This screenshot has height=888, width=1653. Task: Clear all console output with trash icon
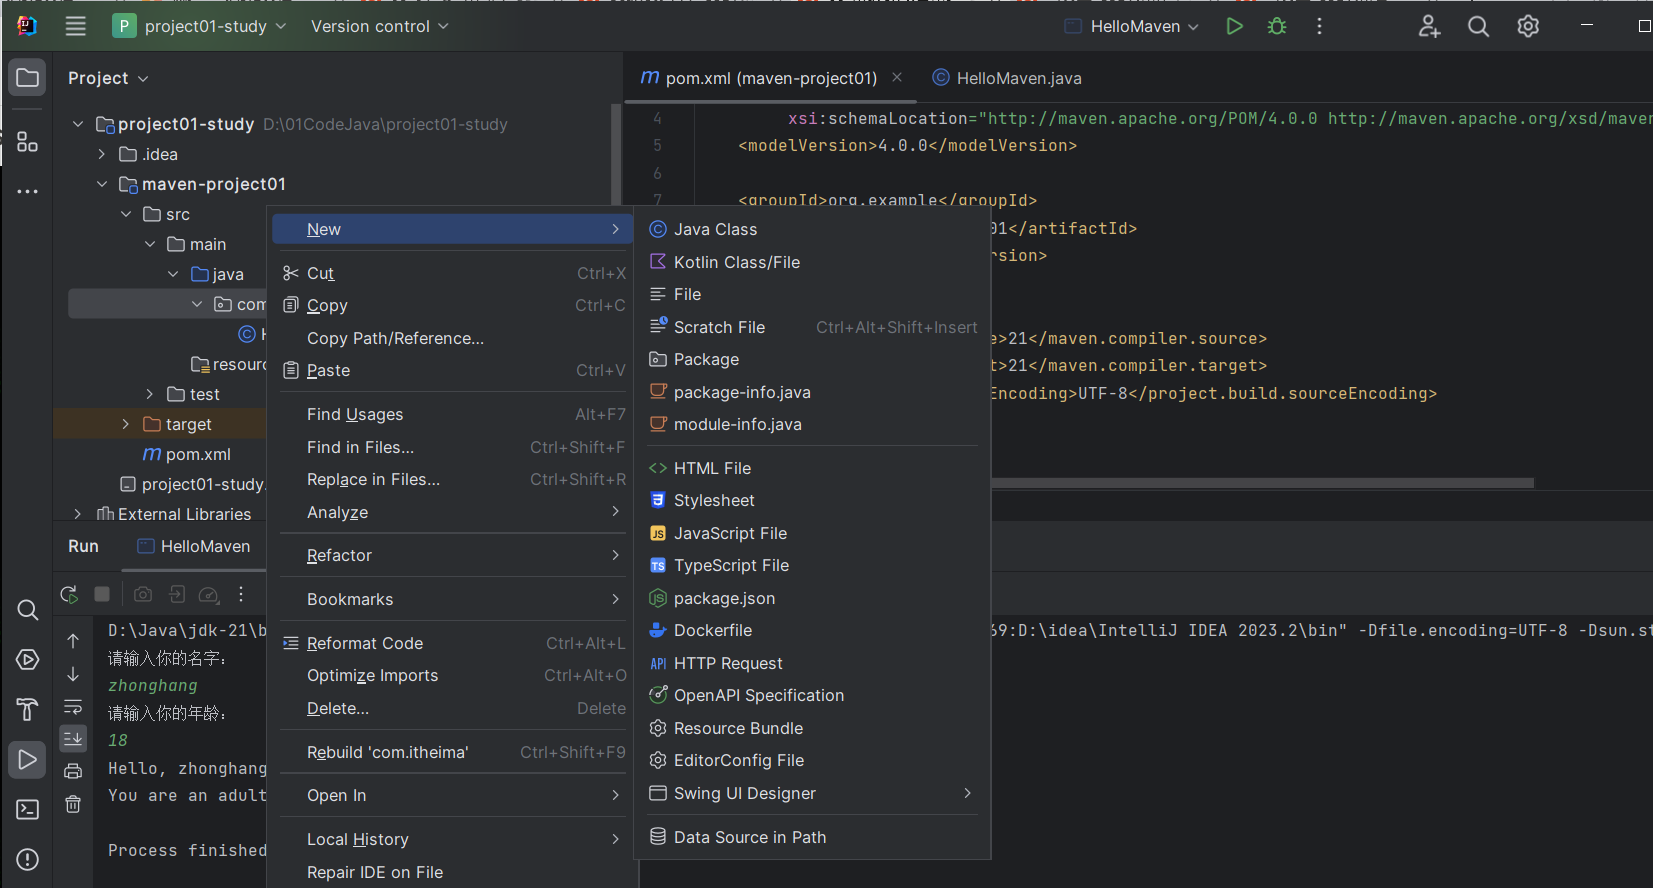click(73, 804)
